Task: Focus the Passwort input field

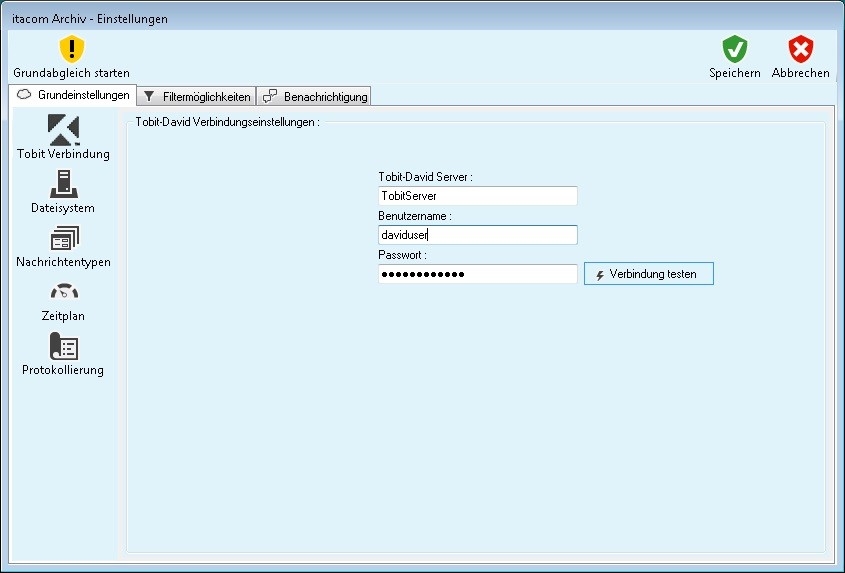Action: tap(477, 274)
